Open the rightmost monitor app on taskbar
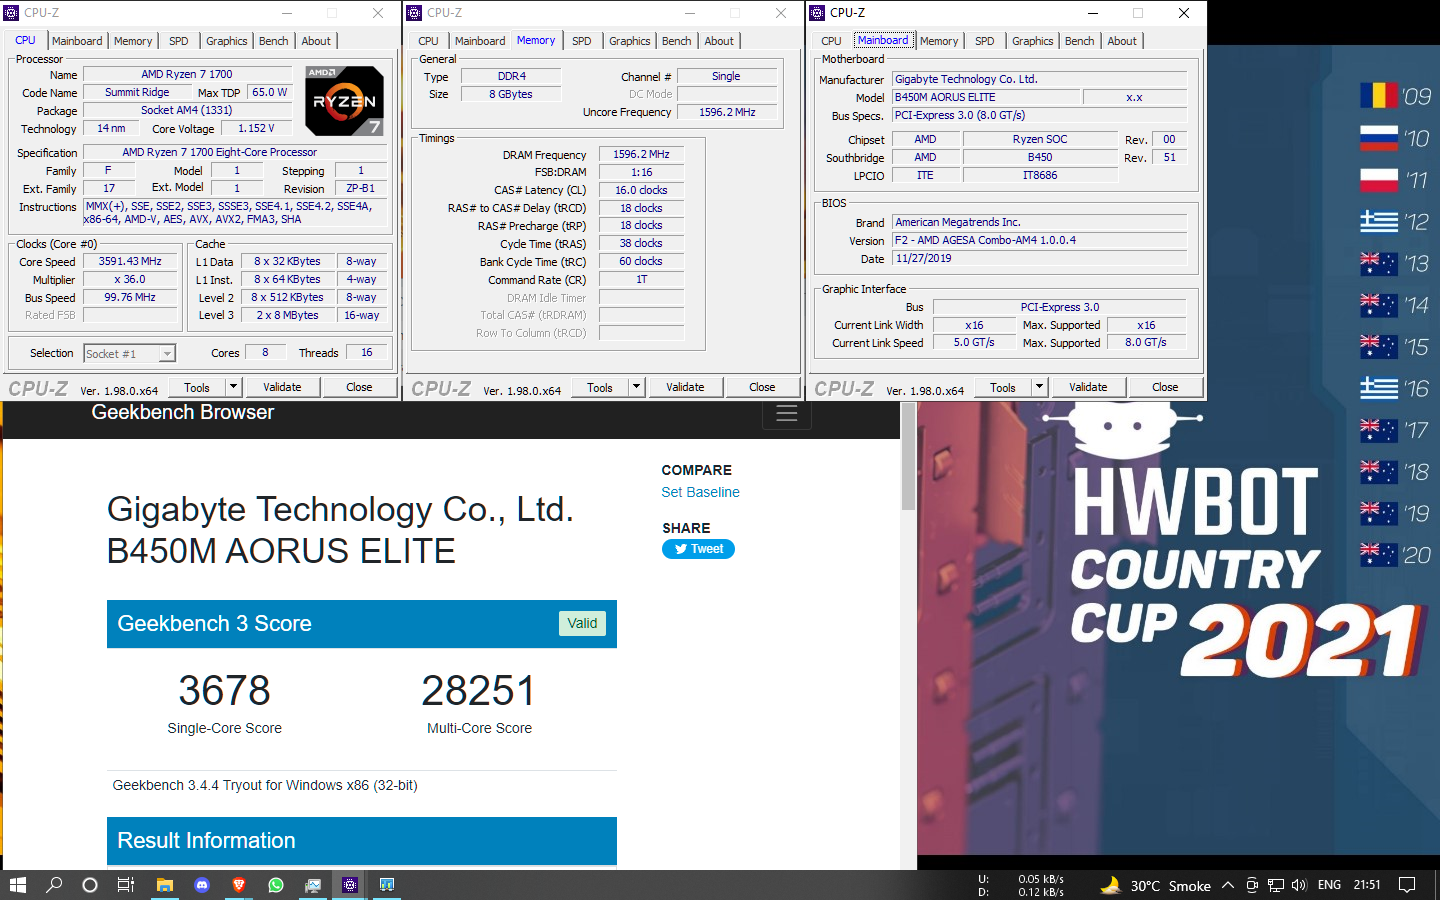This screenshot has height=900, width=1440. (387, 885)
